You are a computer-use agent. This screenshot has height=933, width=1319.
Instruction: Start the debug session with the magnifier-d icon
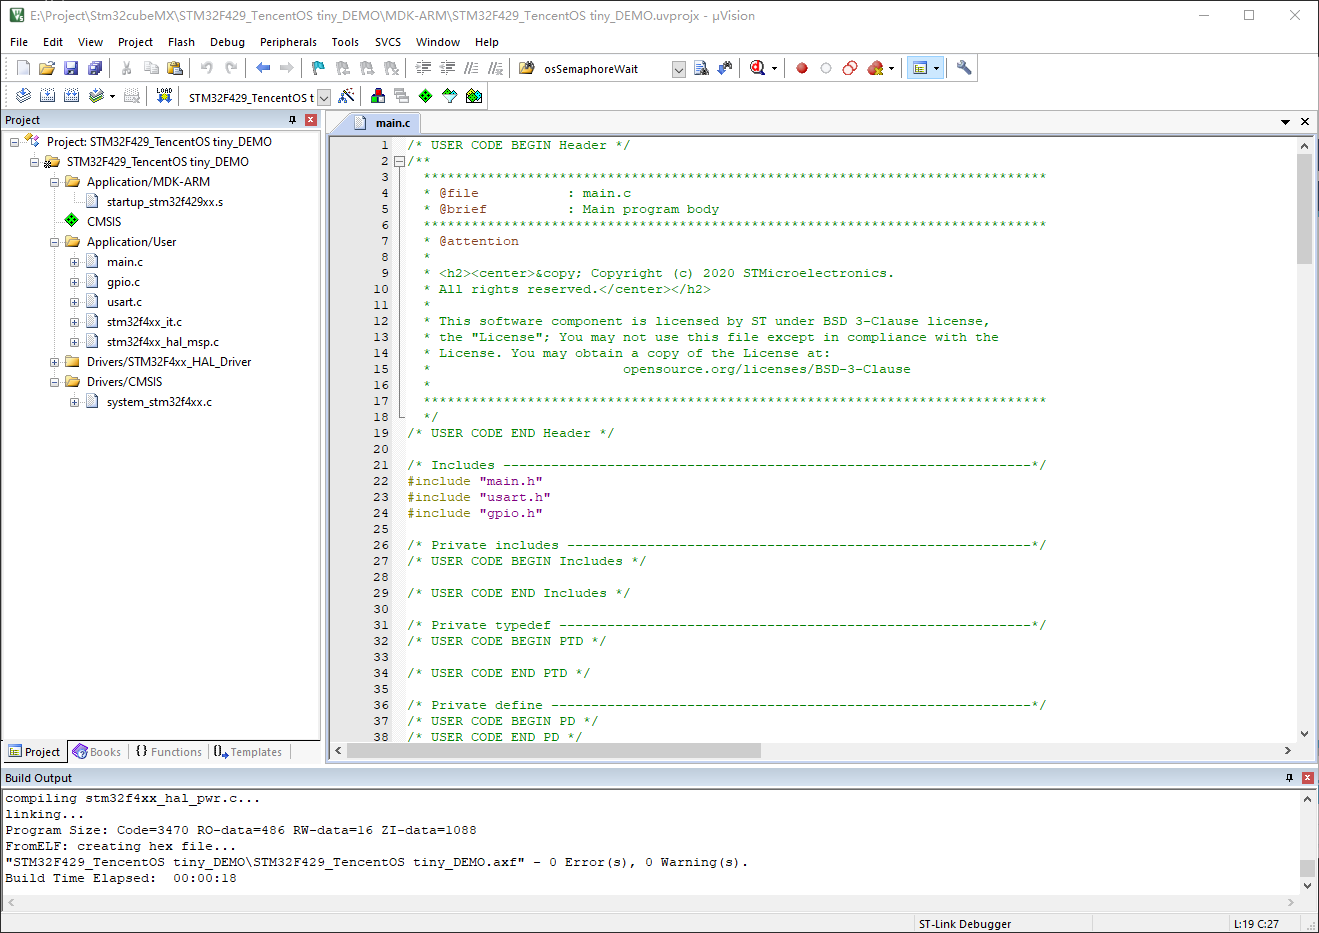757,68
